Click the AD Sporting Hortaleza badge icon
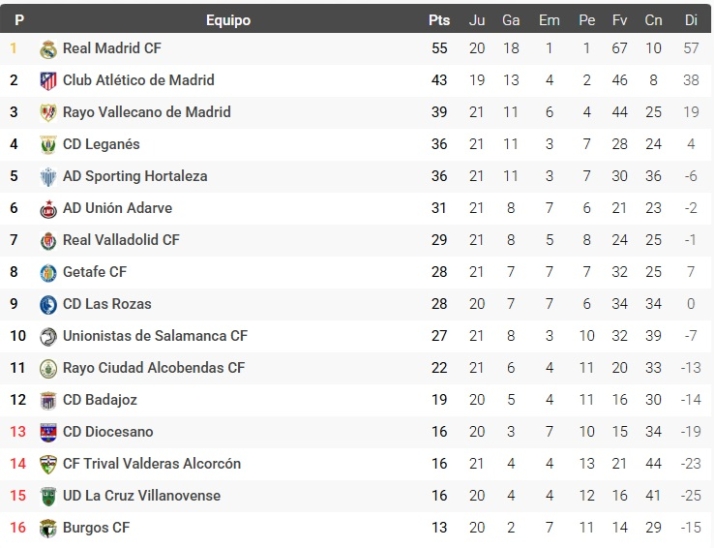 click(49, 177)
